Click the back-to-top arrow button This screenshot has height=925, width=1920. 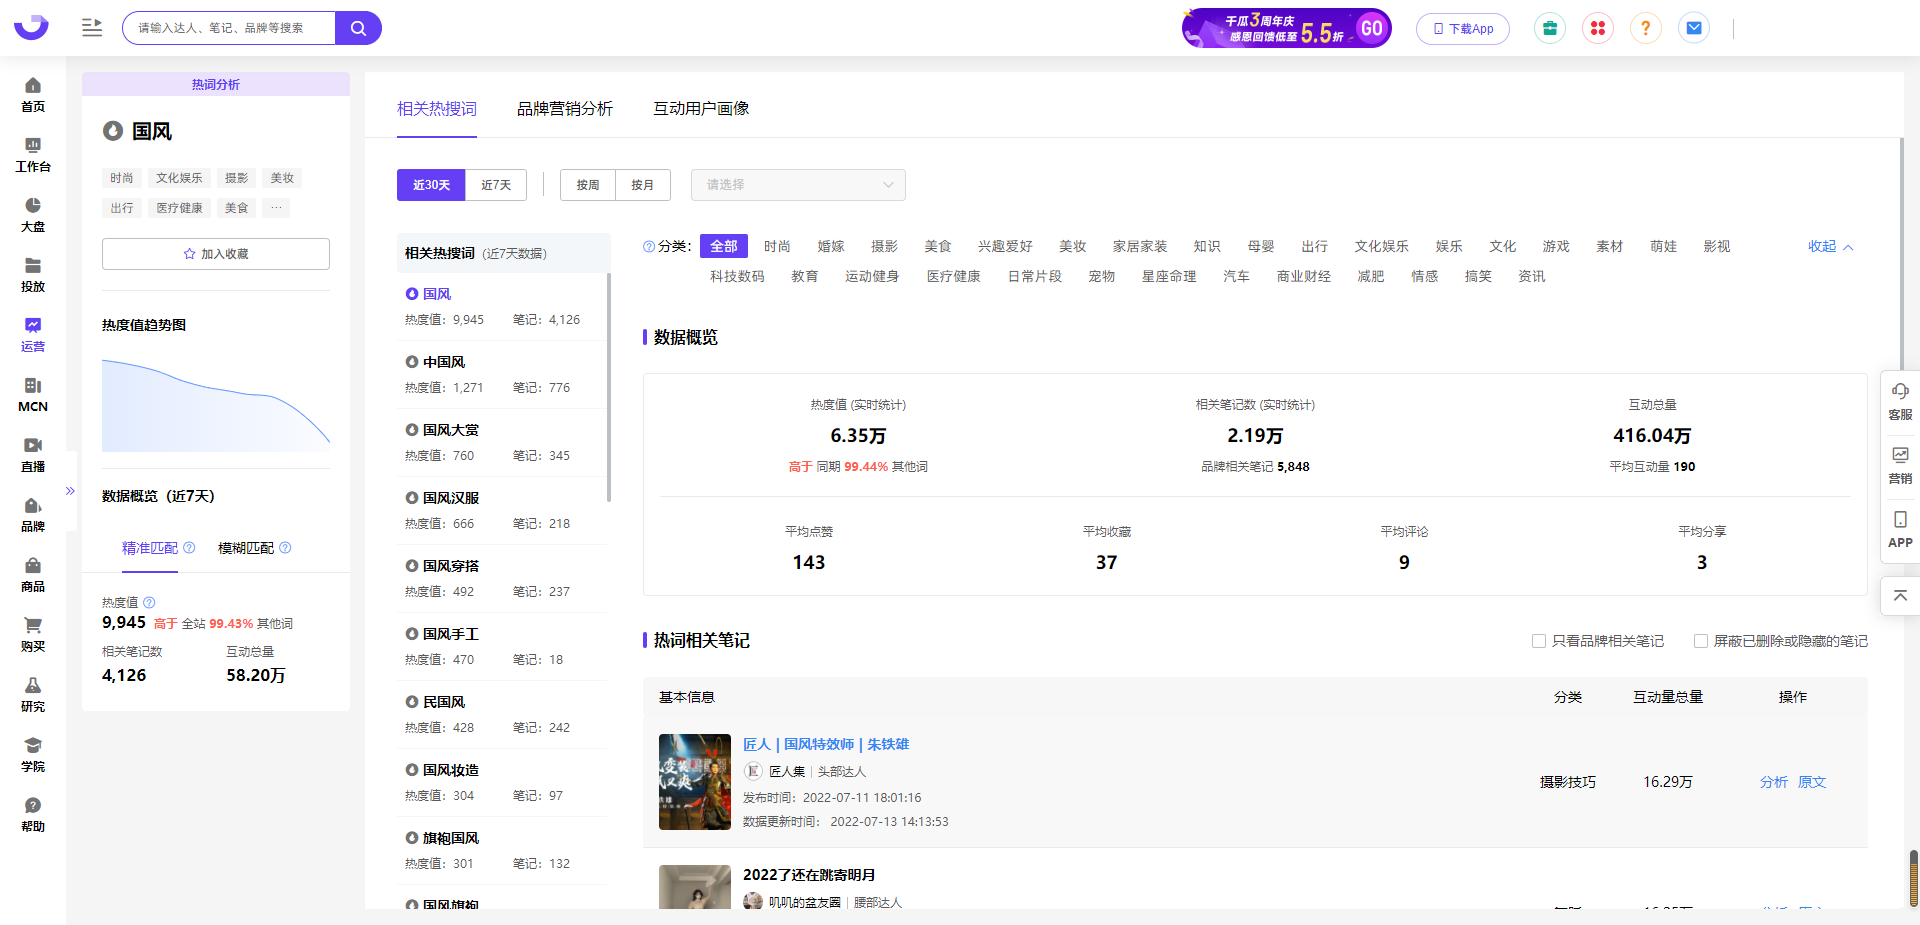[x=1899, y=596]
